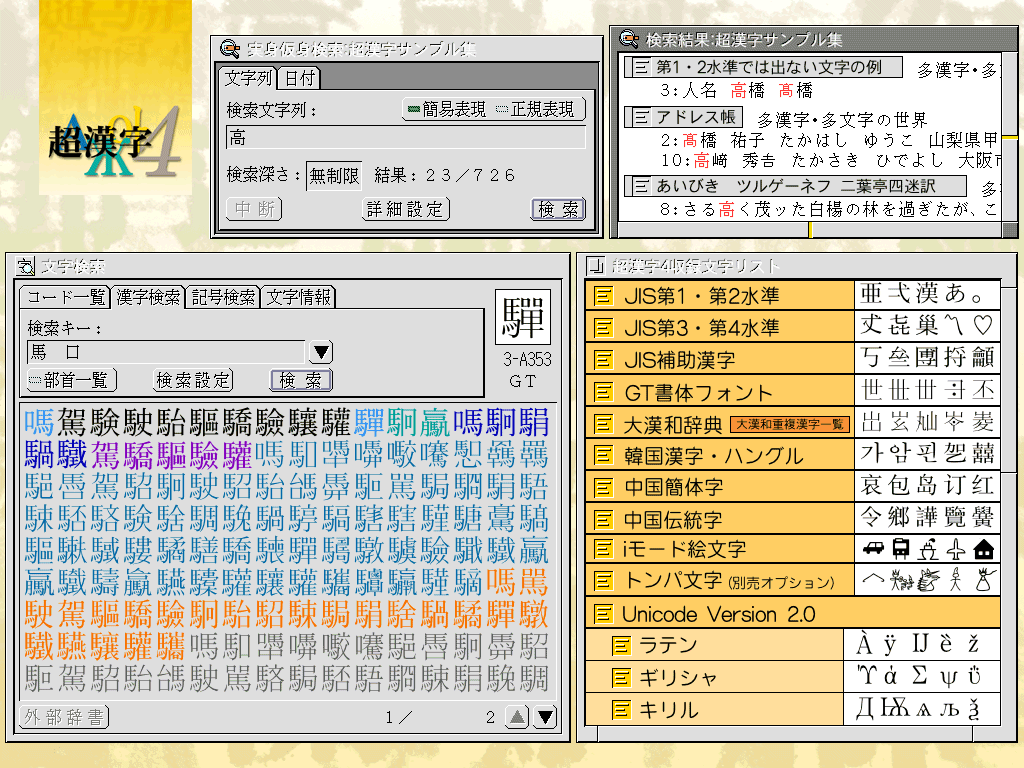
Task: Go to next page with down arrow
Action: [545, 716]
